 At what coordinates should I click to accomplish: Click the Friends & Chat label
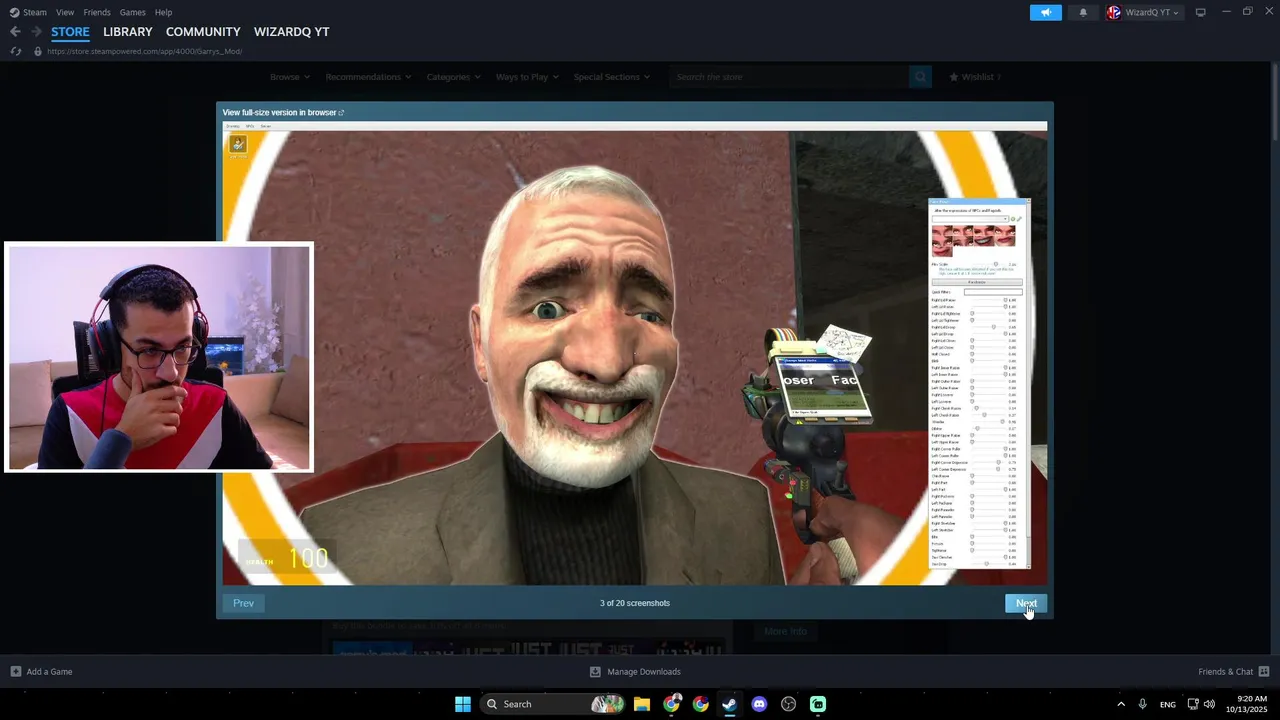1226,672
